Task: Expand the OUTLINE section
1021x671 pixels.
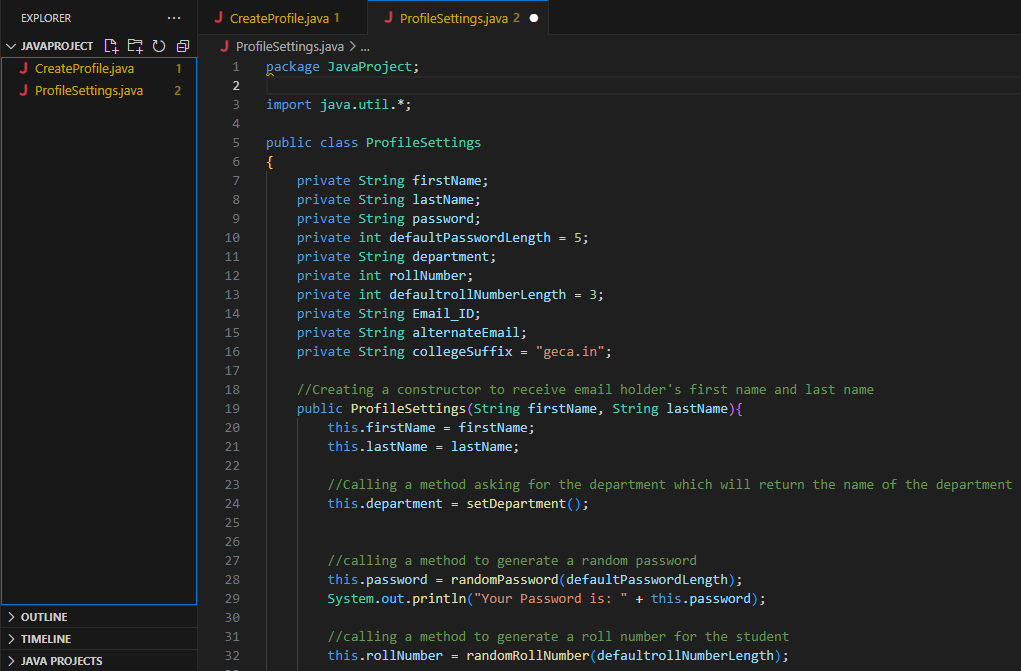Action: click(x=44, y=617)
